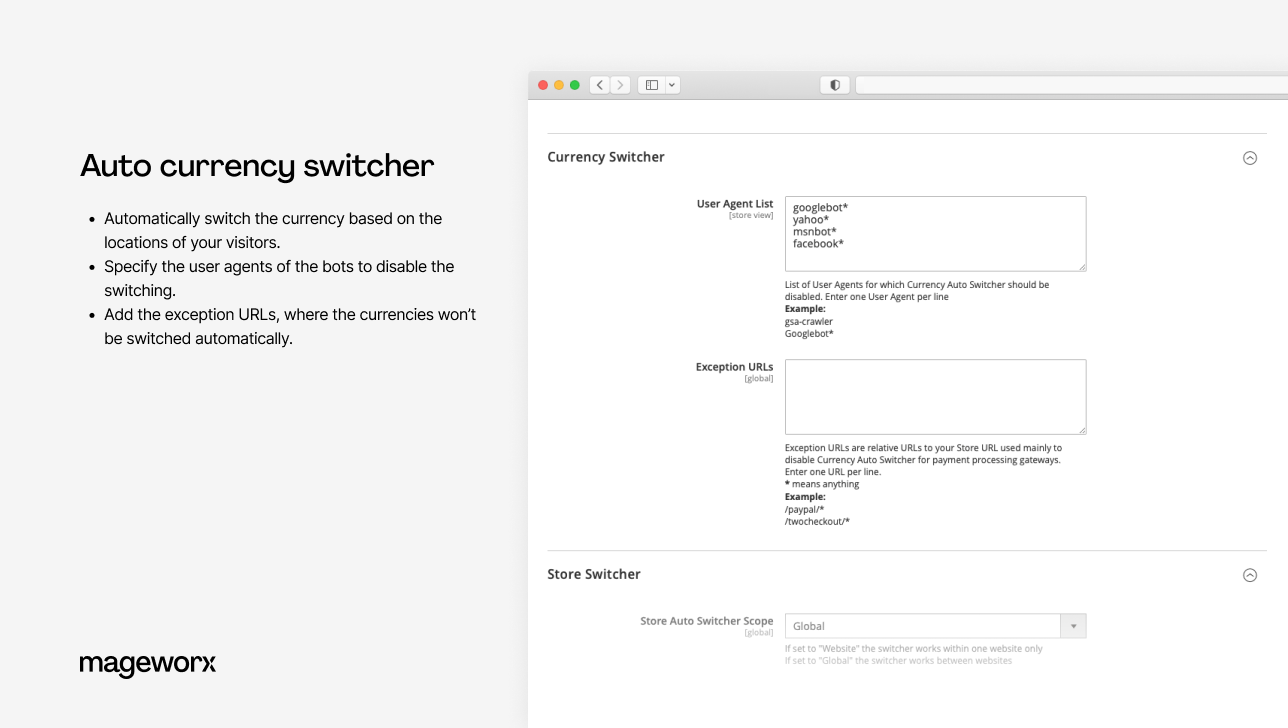Click inside the User Agent List text area
The width and height of the screenshot is (1288, 728).
[x=935, y=233]
